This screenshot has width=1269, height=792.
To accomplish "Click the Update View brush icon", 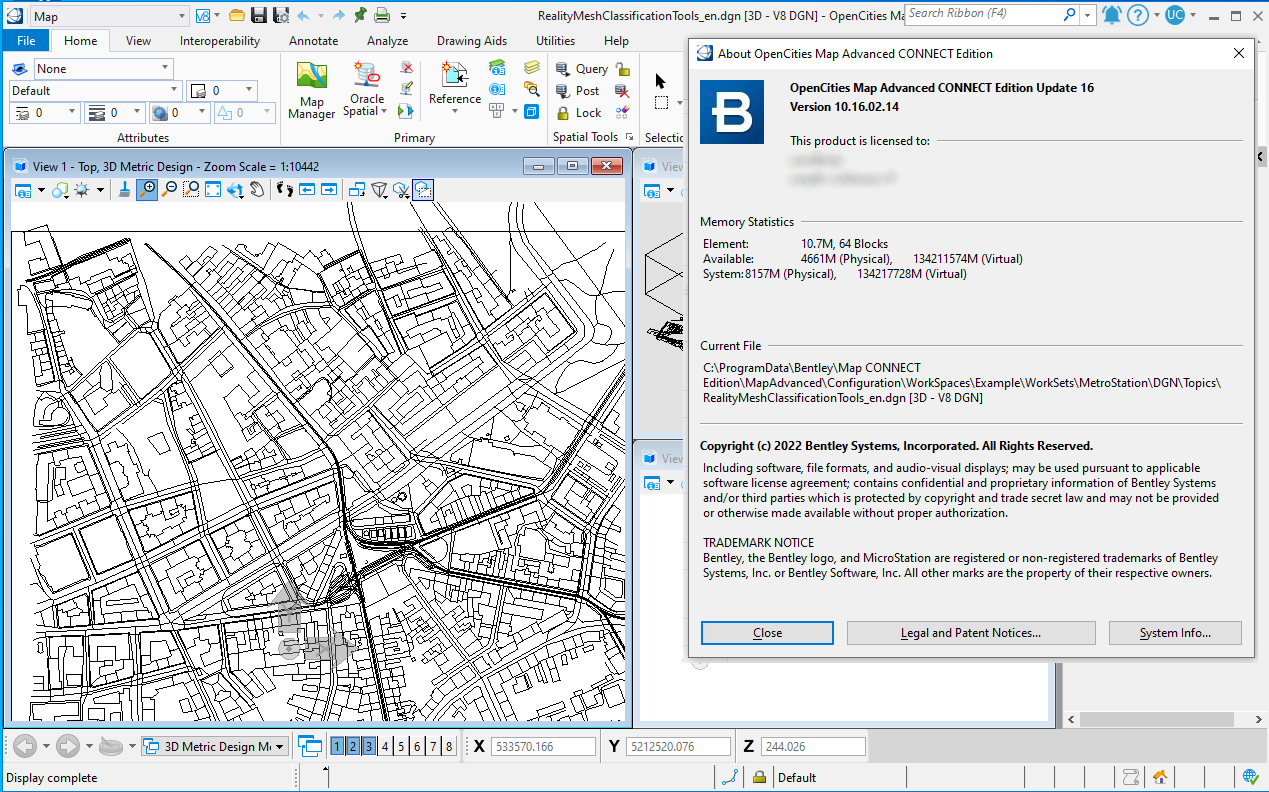I will (x=124, y=189).
